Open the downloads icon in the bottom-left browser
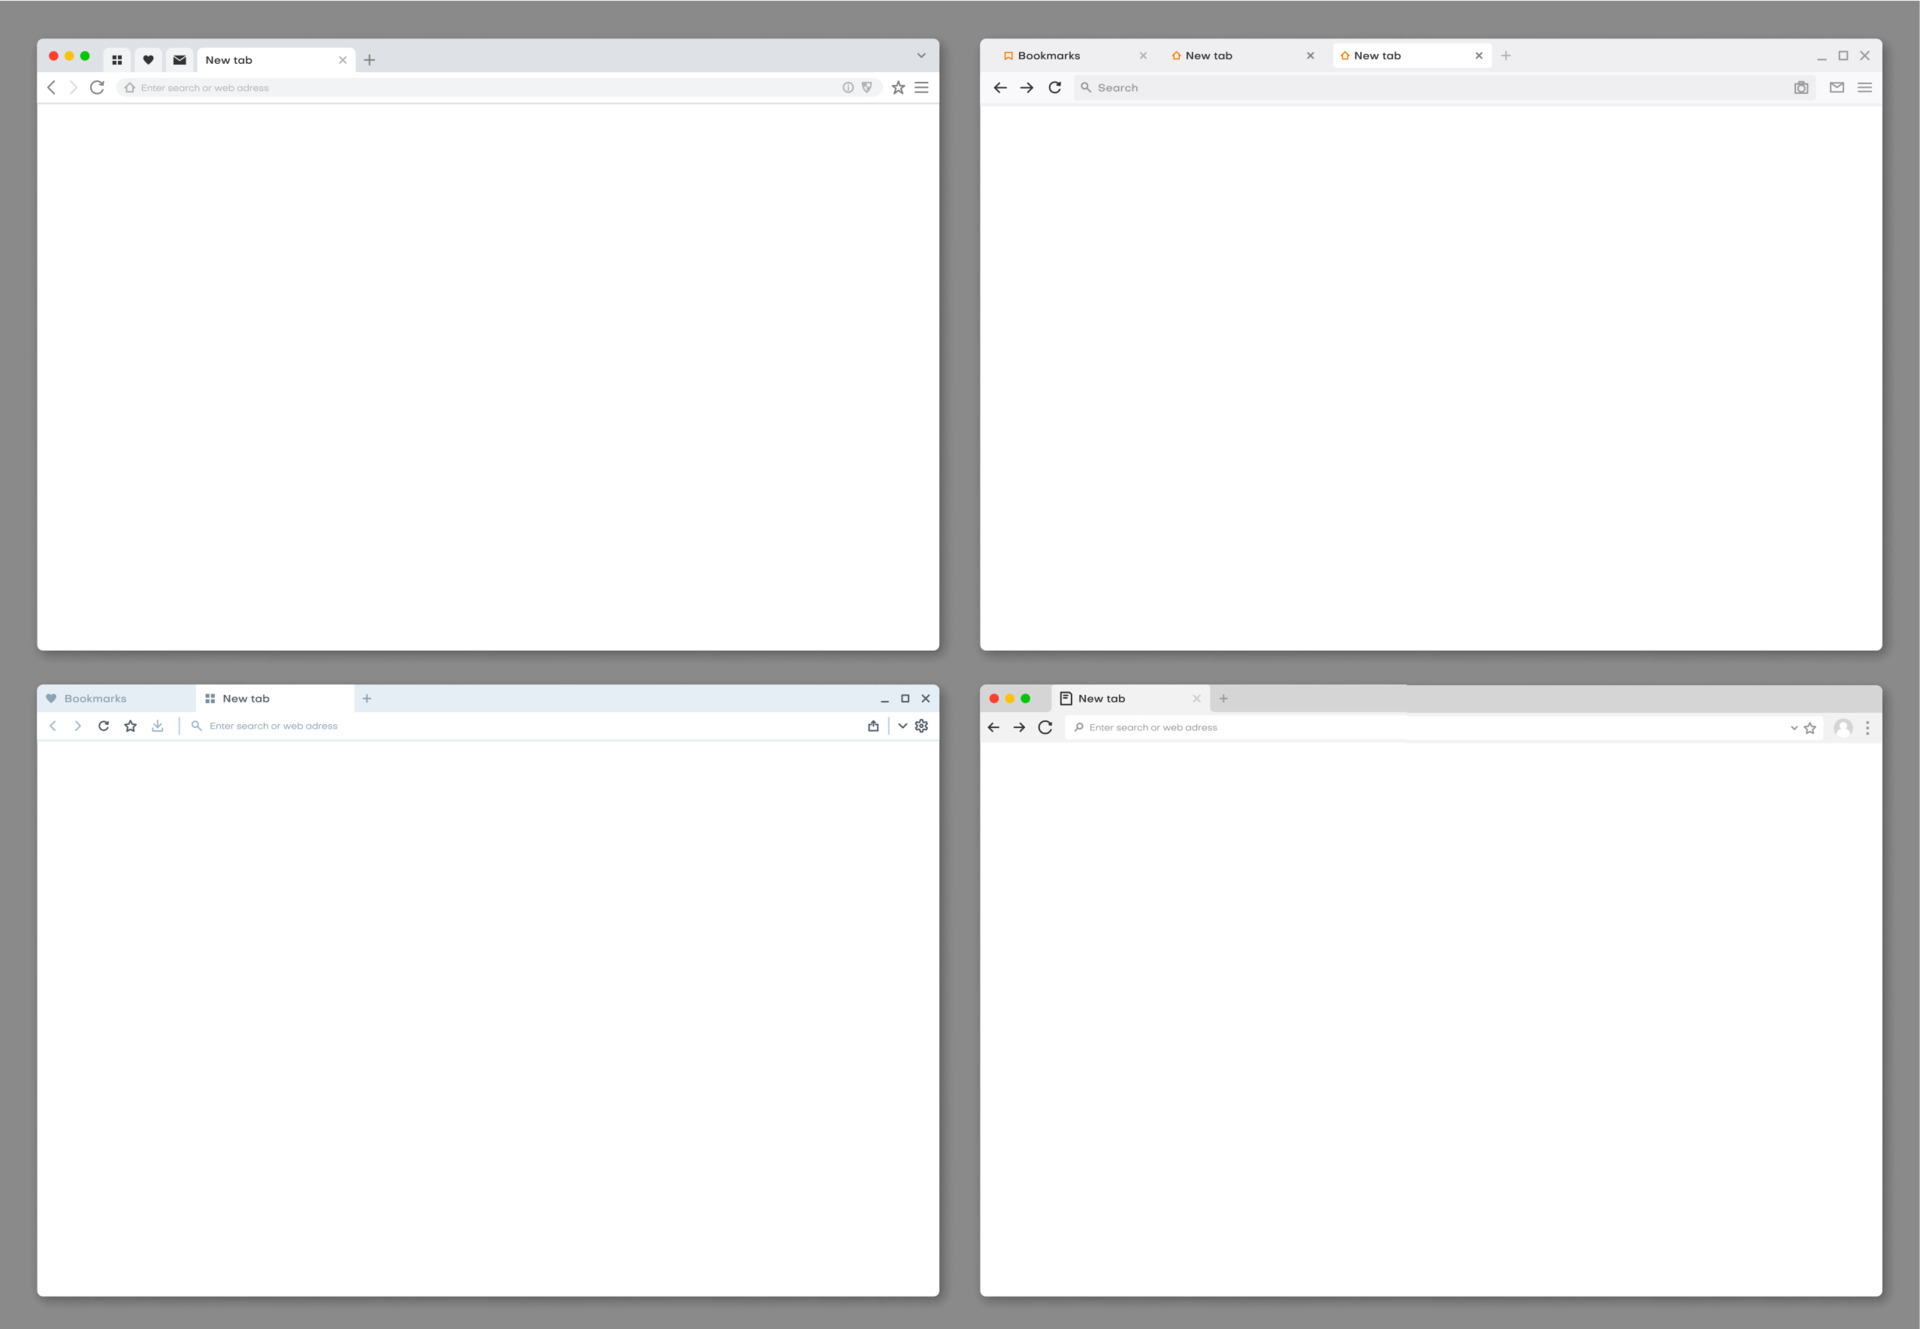 click(157, 725)
